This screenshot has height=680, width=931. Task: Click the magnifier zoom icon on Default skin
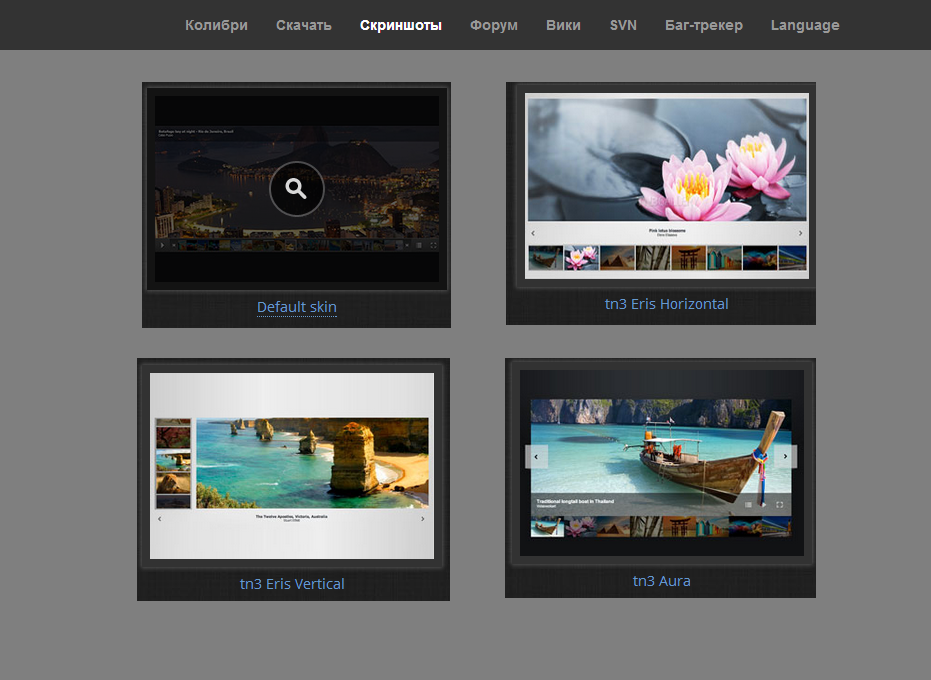coord(296,188)
